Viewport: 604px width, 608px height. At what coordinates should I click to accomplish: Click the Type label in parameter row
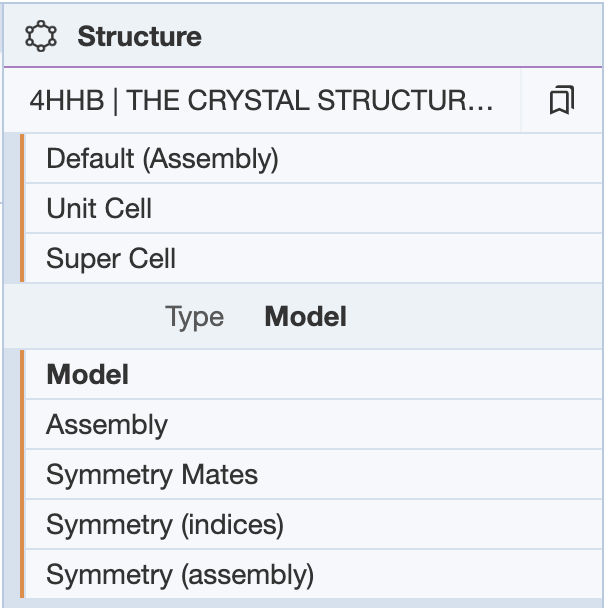(194, 317)
